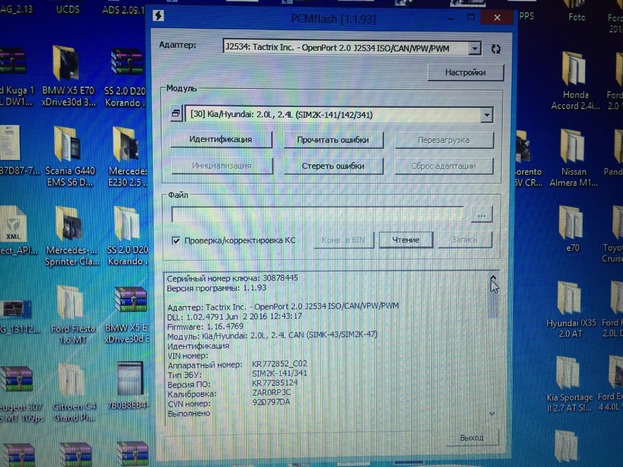Expand the Модуль Kia/Hyundai dropdown

[x=486, y=116]
